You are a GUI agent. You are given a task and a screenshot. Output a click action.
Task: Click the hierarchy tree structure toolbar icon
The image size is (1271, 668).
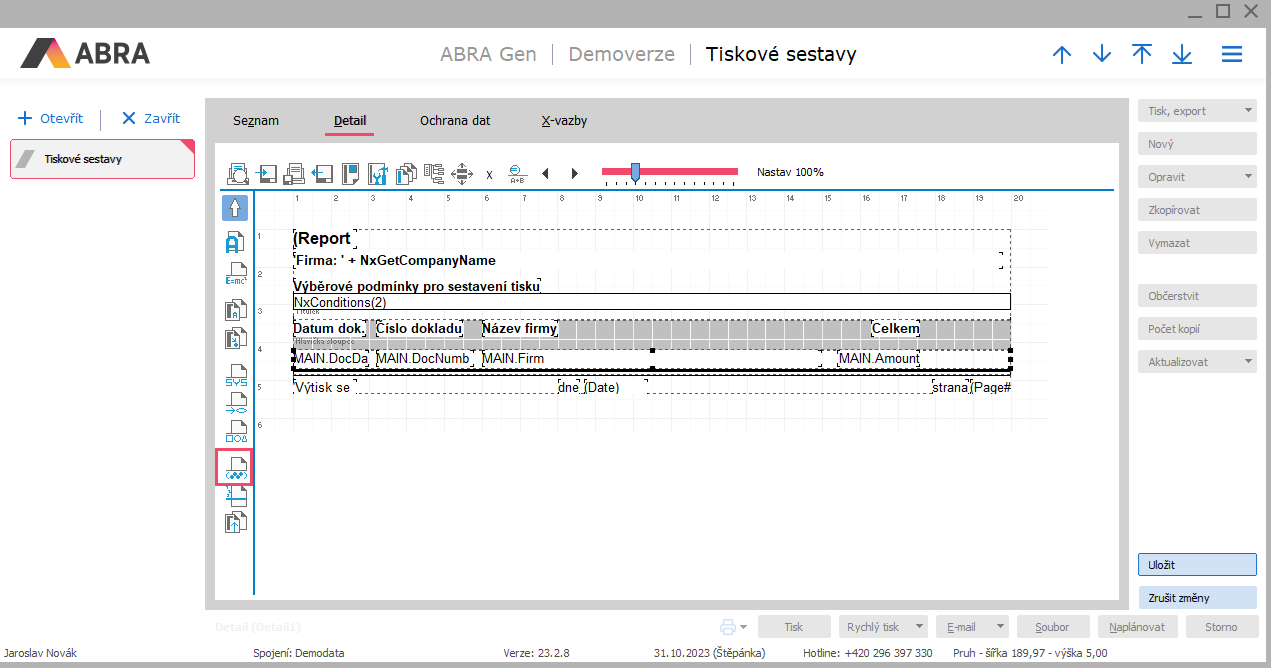point(434,174)
